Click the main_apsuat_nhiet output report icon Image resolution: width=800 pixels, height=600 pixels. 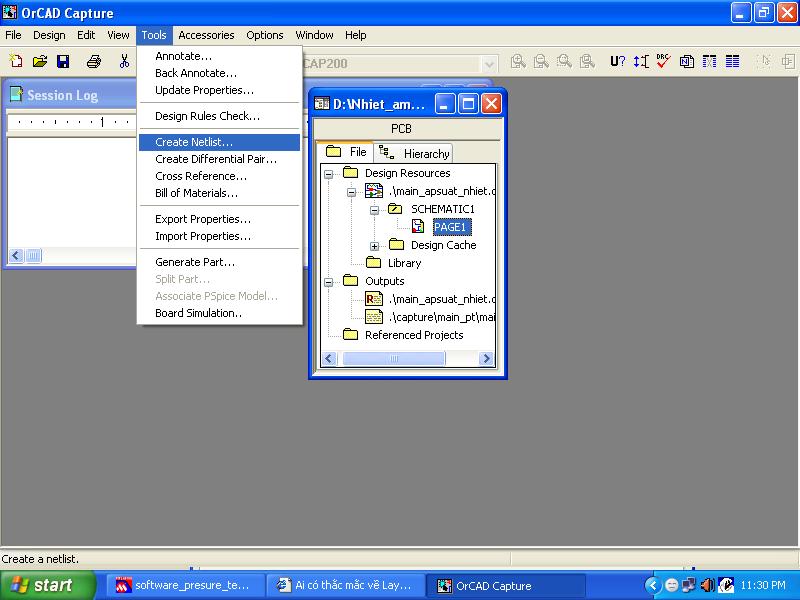click(x=374, y=299)
